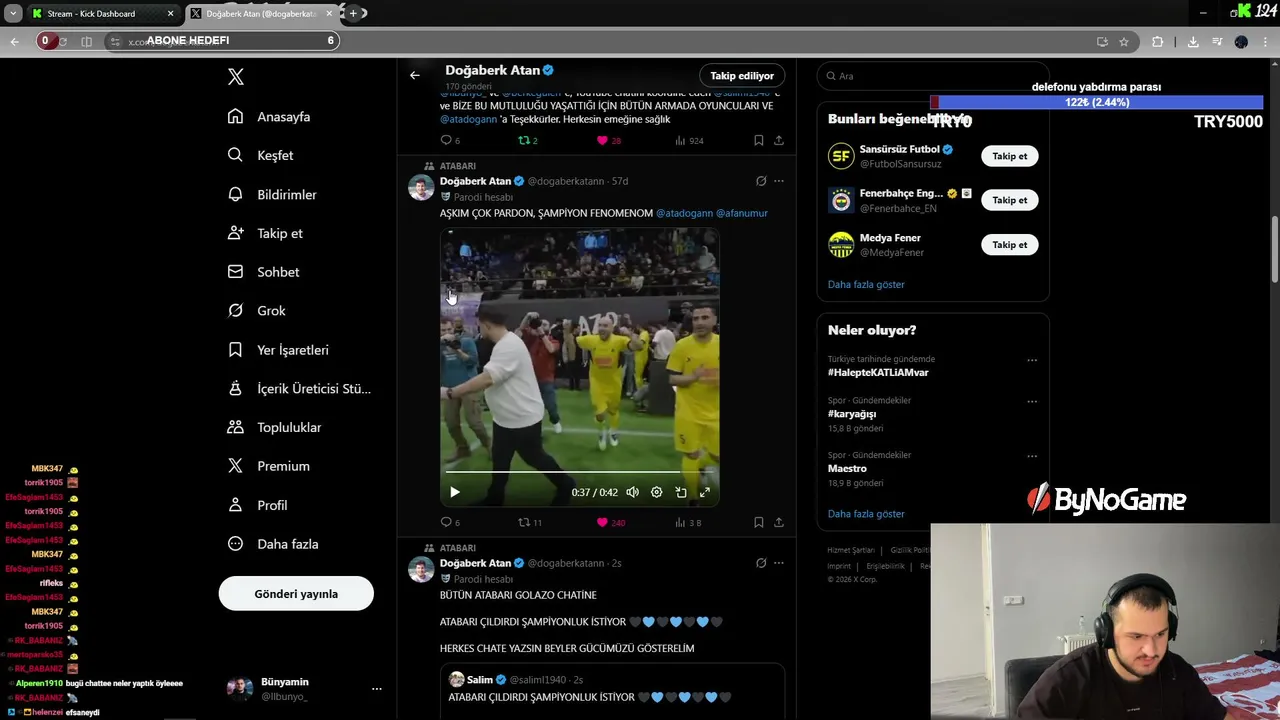Open more options on the 57d post
1280x720 pixels.
pyautogui.click(x=779, y=181)
